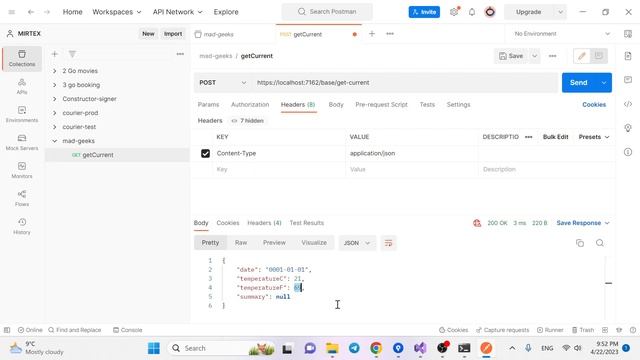This screenshot has height=360, width=640.
Task: Click the Save button
Action: [511, 56]
